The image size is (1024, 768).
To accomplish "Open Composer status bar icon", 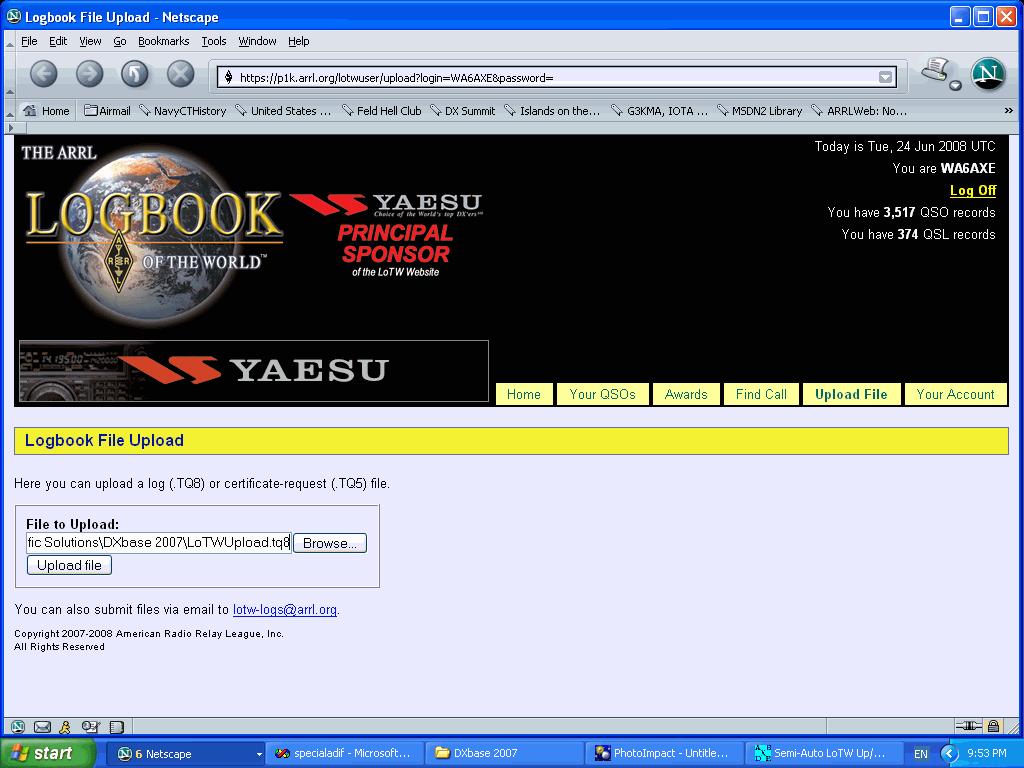I will [x=91, y=726].
